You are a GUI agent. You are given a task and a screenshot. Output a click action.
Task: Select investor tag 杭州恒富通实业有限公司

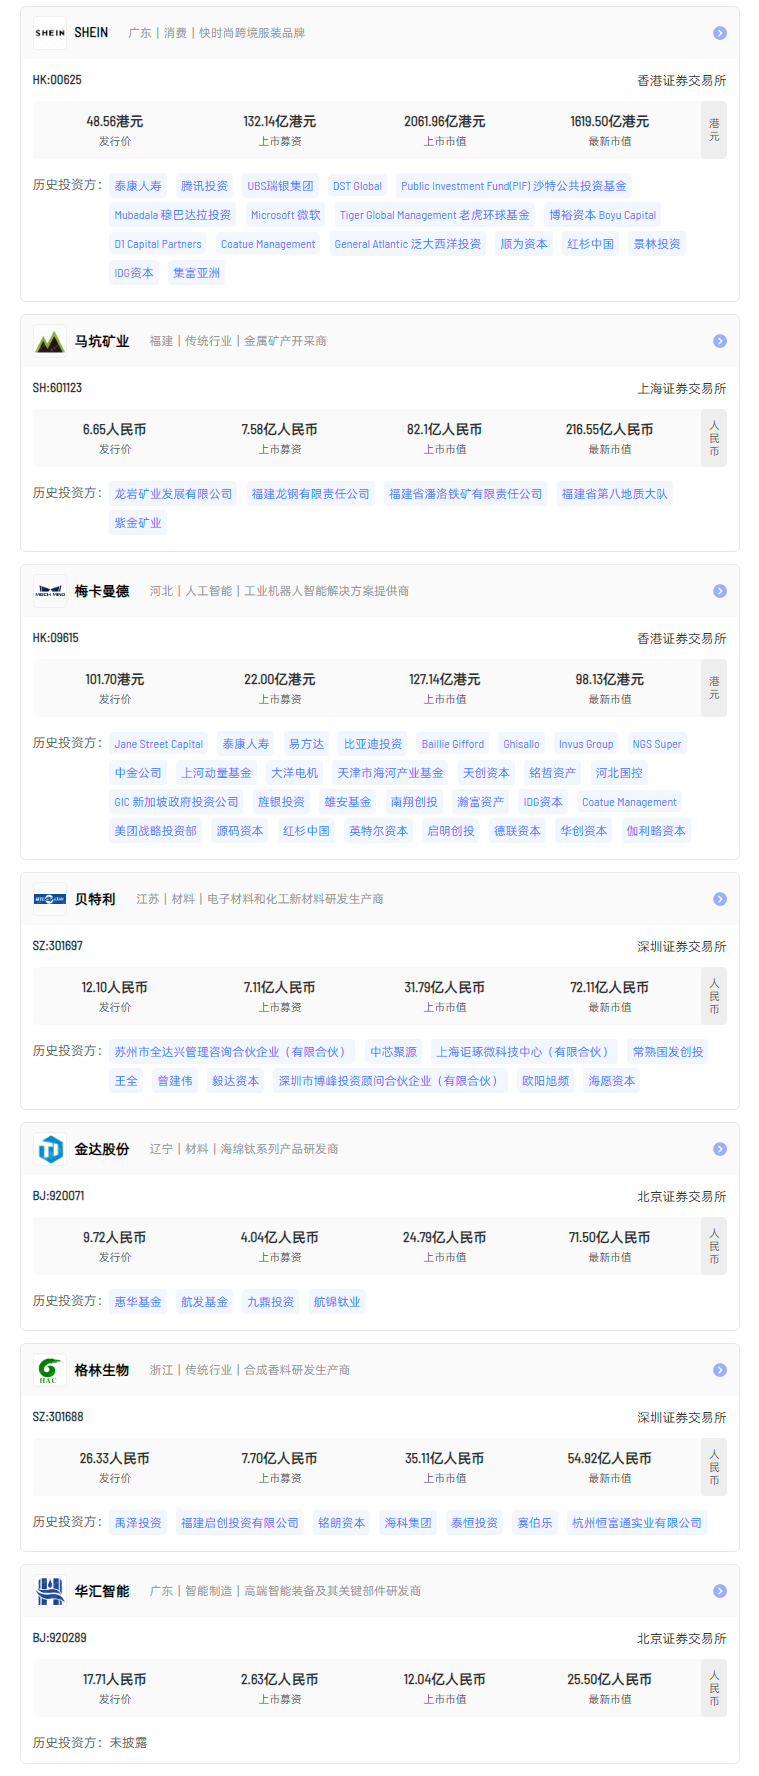[637, 1523]
